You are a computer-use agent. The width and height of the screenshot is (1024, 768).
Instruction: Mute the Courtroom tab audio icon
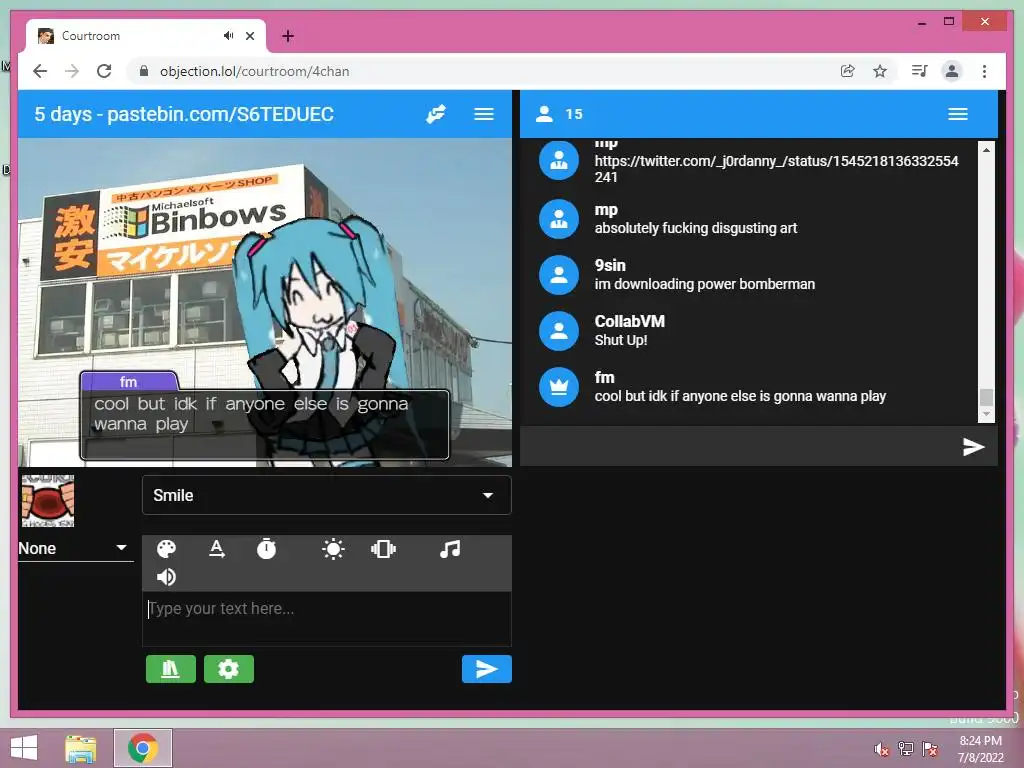click(x=228, y=36)
